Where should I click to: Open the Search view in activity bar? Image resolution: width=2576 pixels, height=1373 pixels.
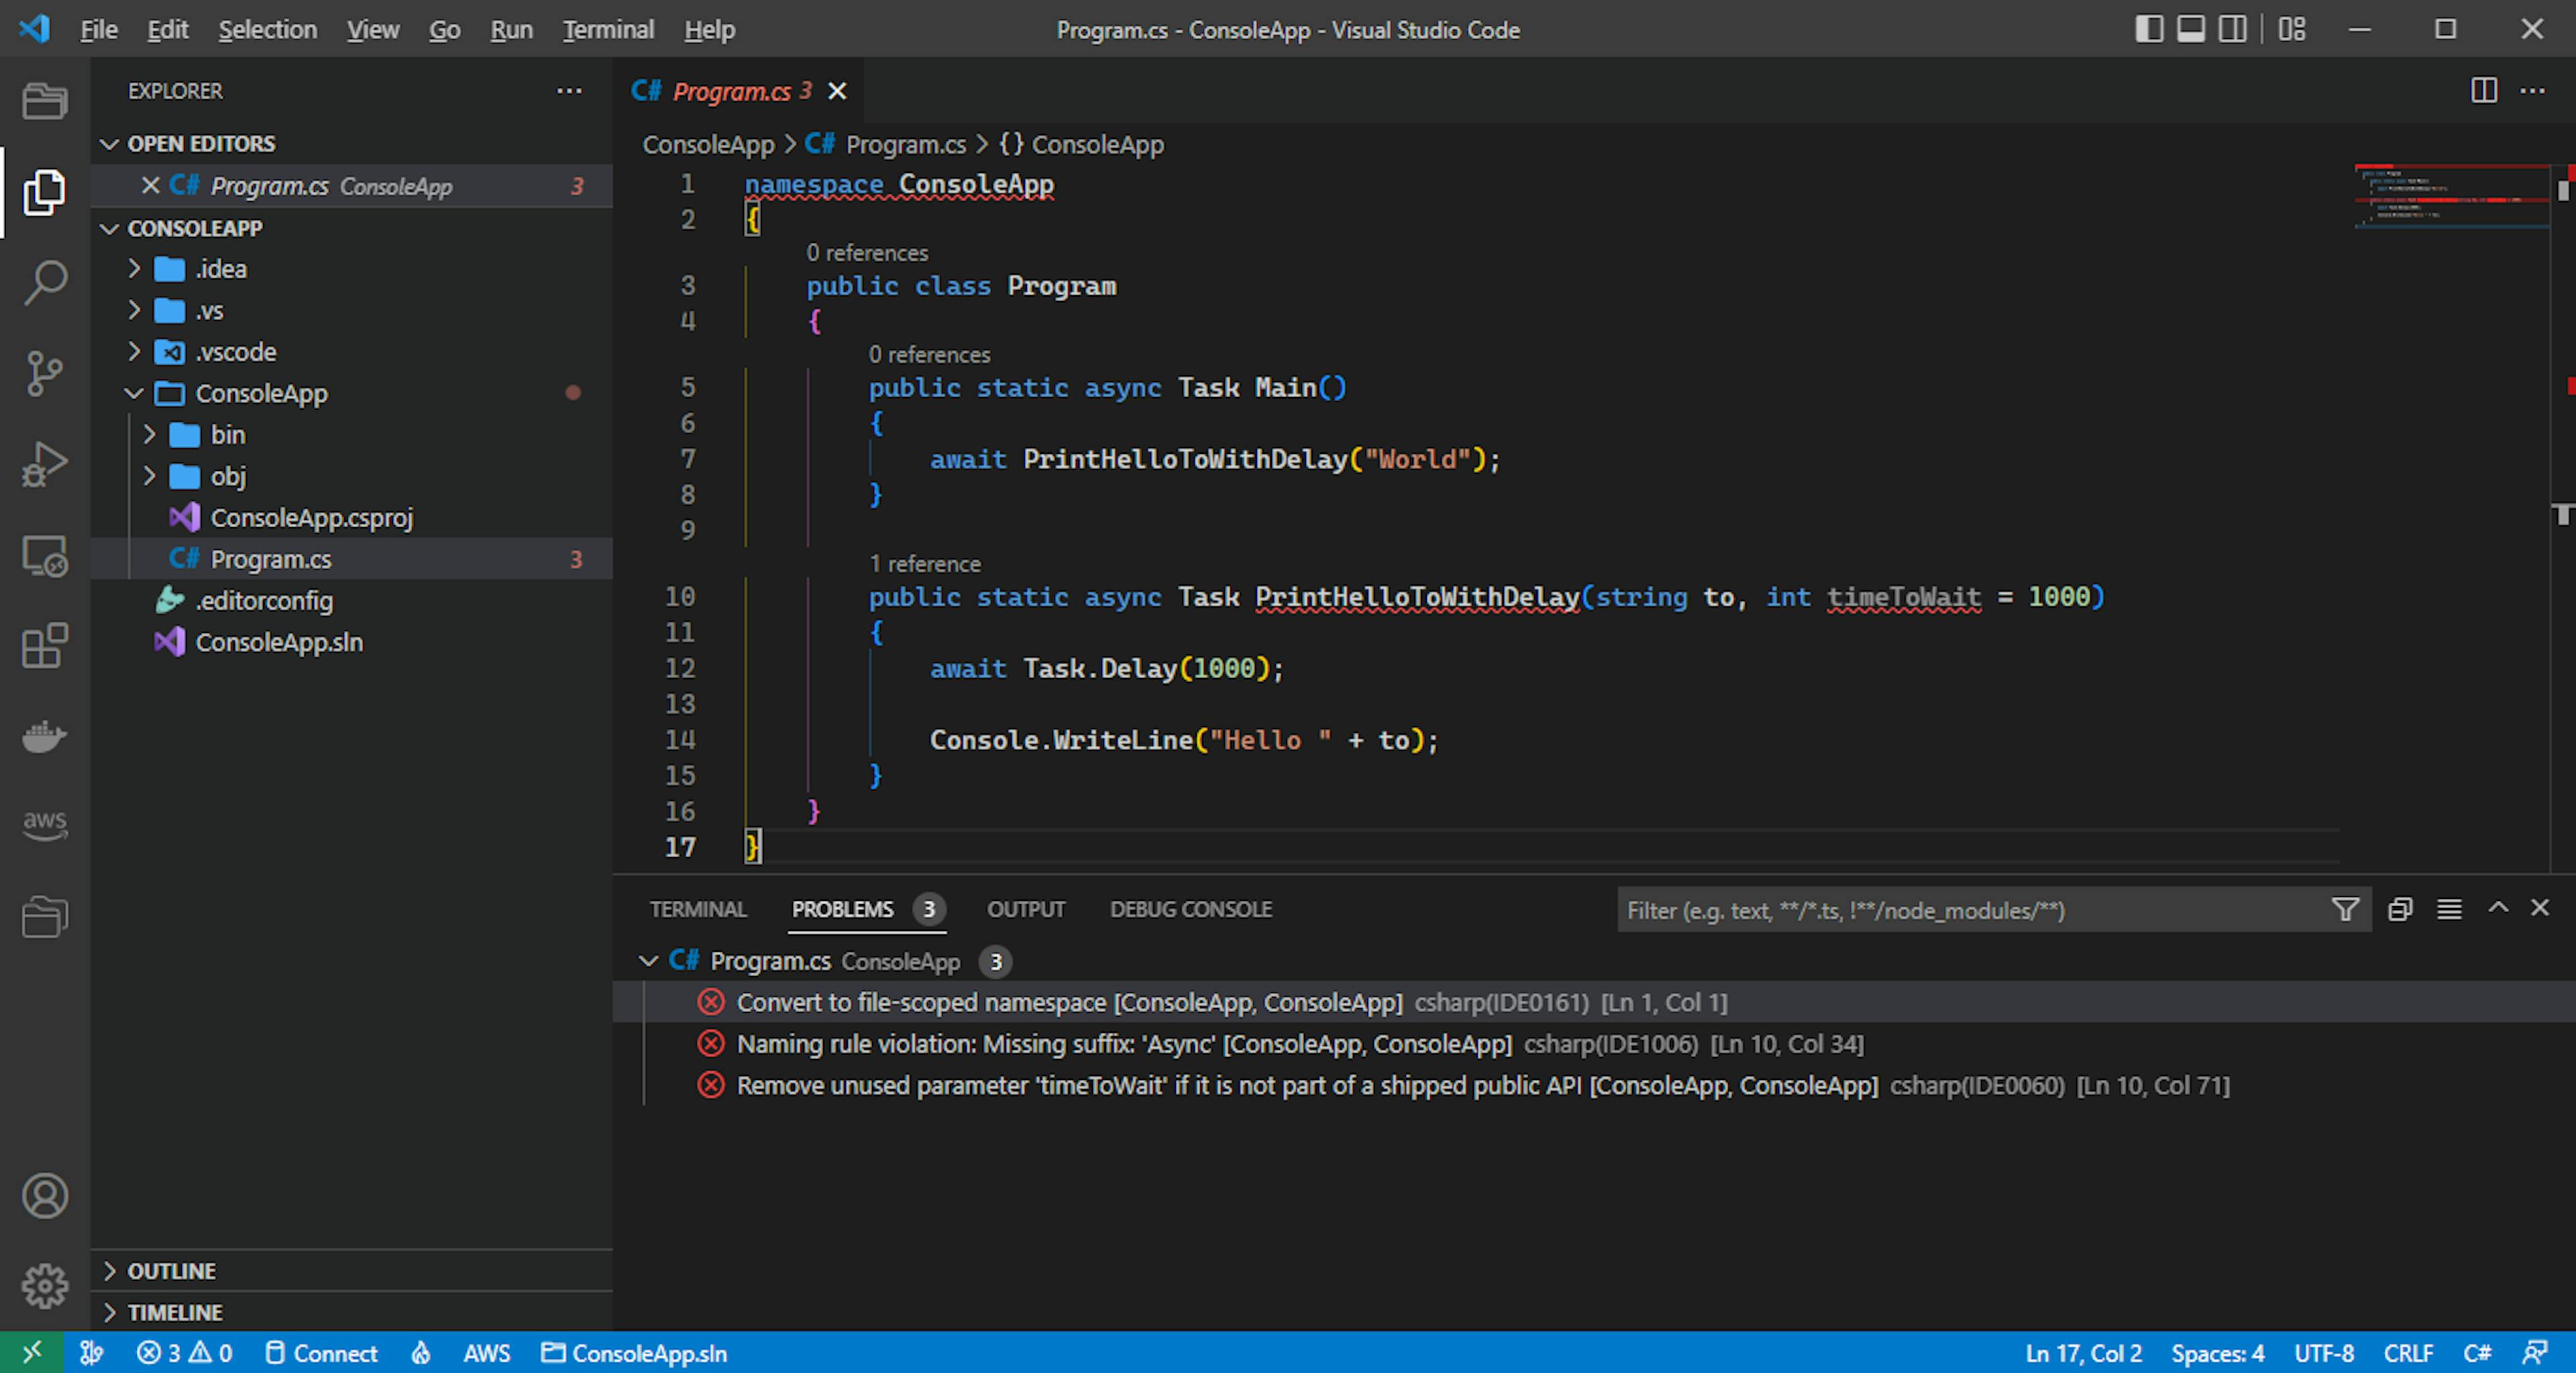(x=45, y=283)
